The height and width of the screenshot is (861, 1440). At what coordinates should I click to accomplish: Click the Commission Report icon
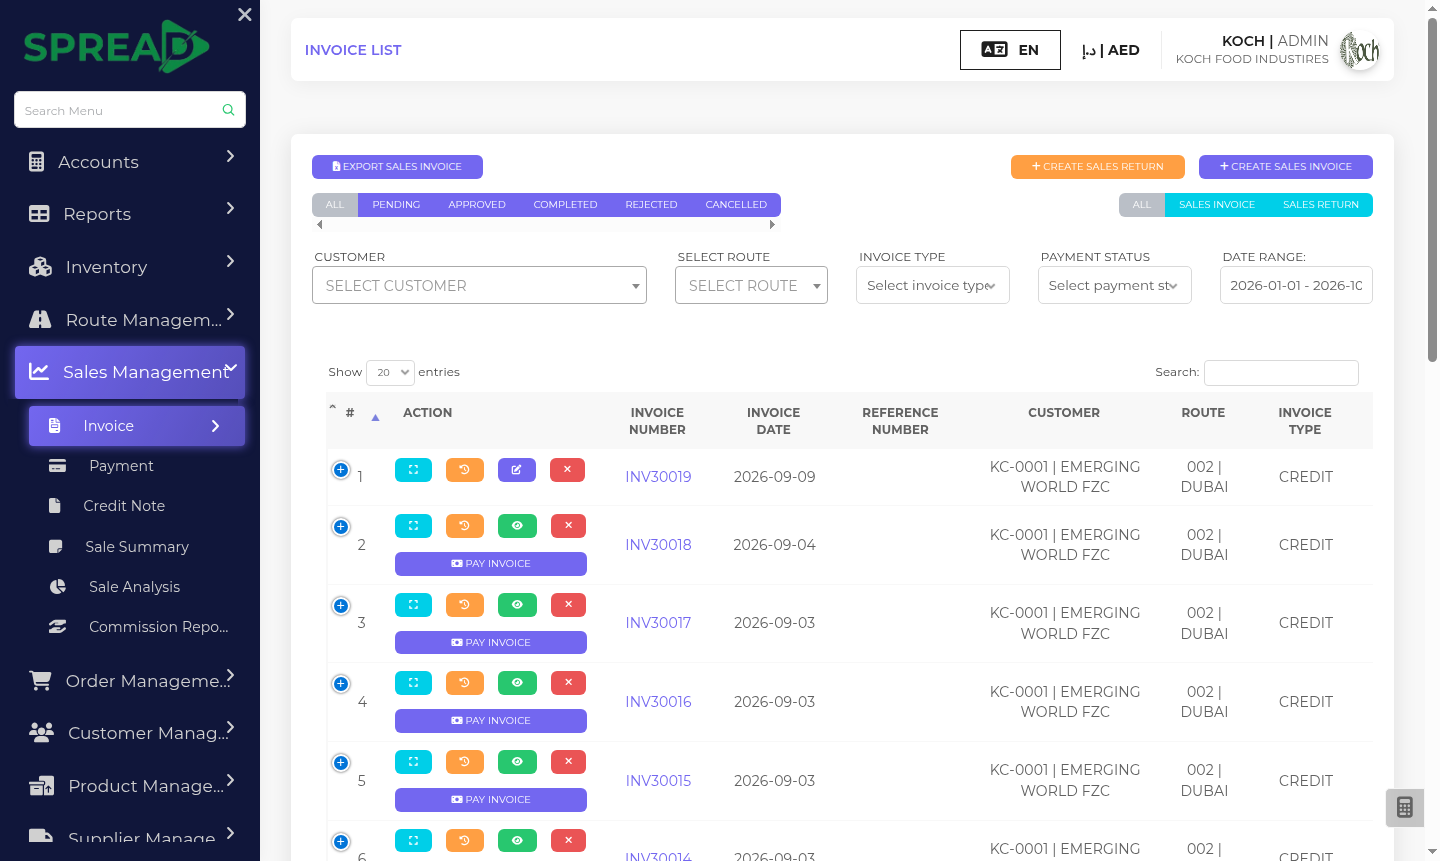click(58, 627)
